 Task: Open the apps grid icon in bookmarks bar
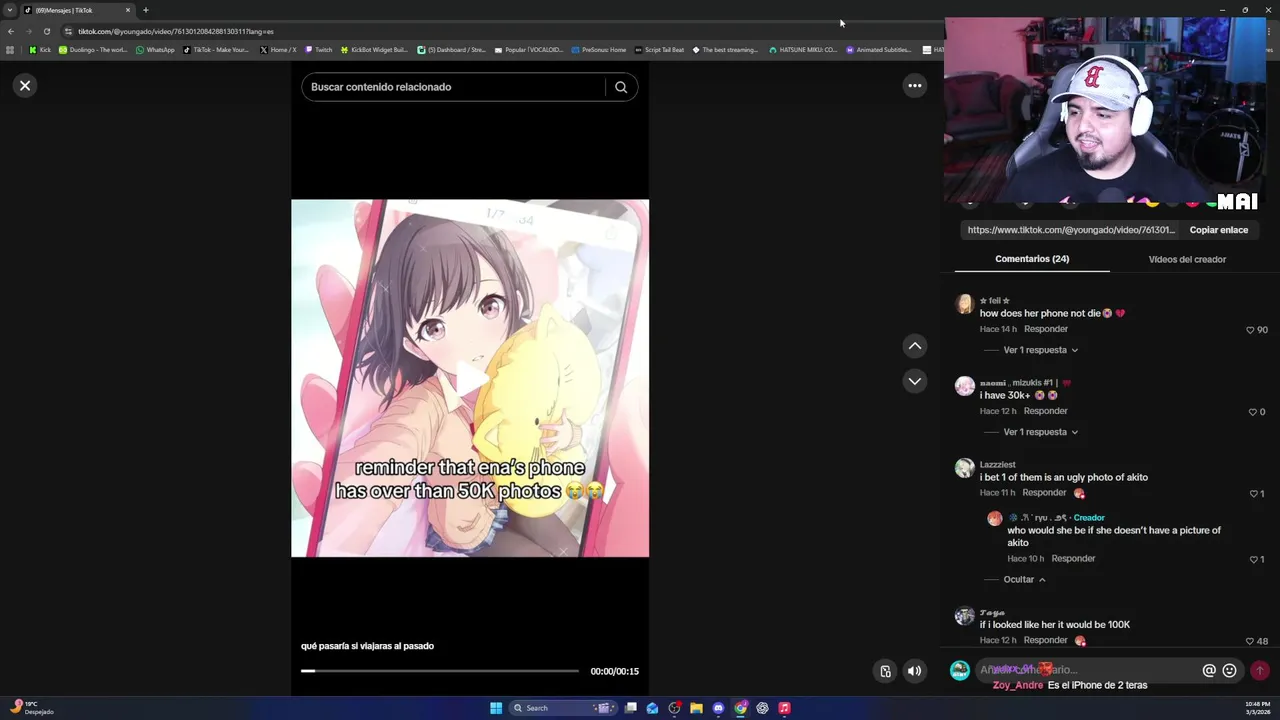tap(10, 50)
